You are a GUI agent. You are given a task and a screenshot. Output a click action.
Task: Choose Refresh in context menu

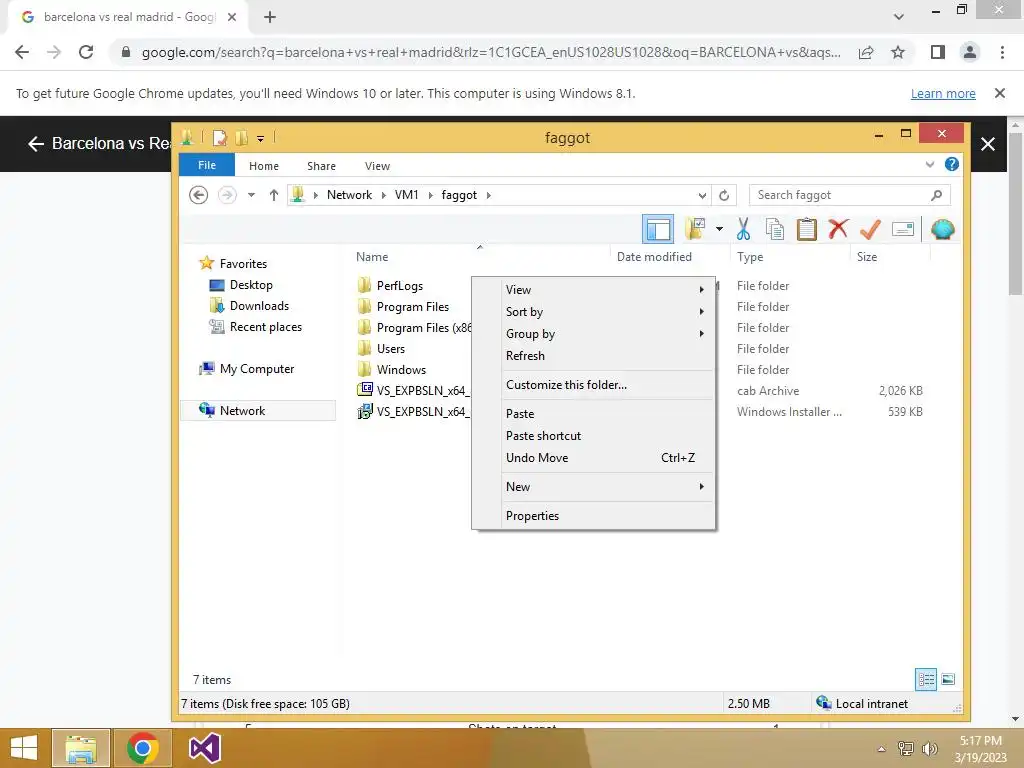(594, 356)
